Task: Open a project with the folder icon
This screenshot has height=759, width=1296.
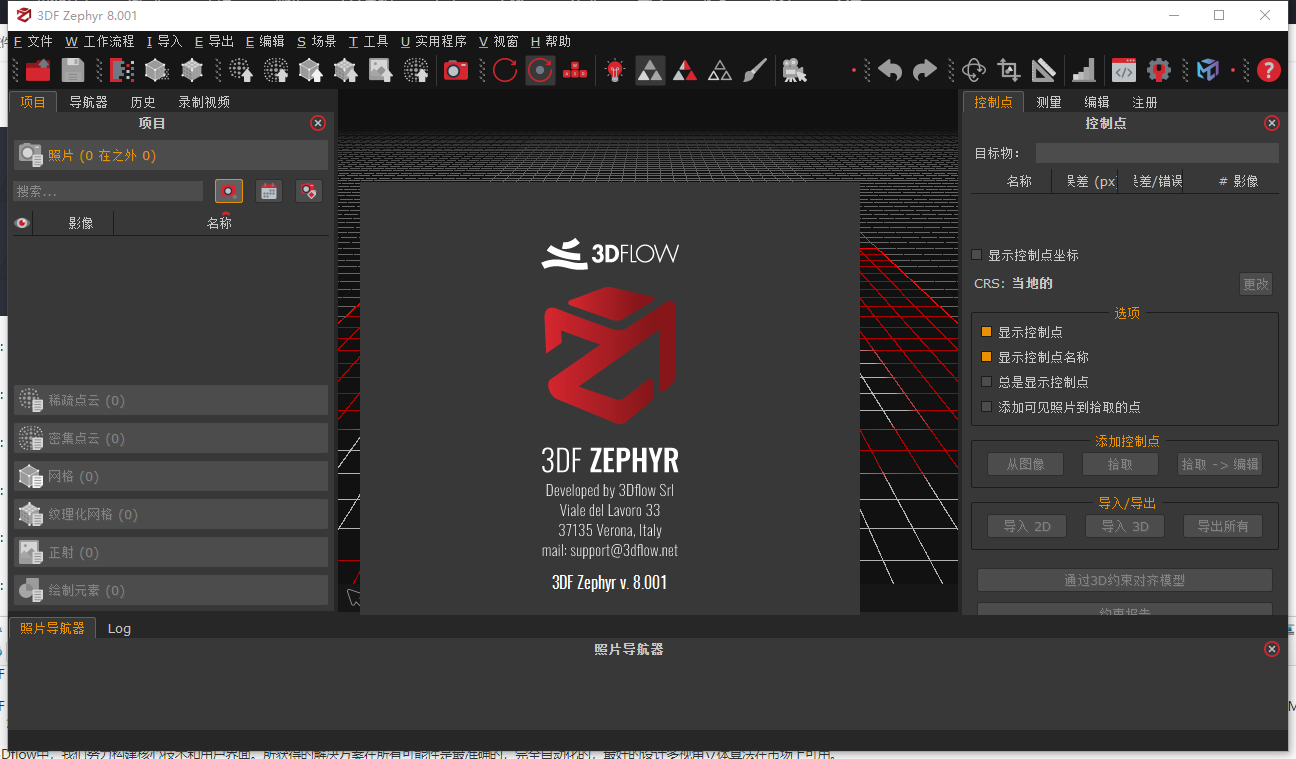Action: 38,70
